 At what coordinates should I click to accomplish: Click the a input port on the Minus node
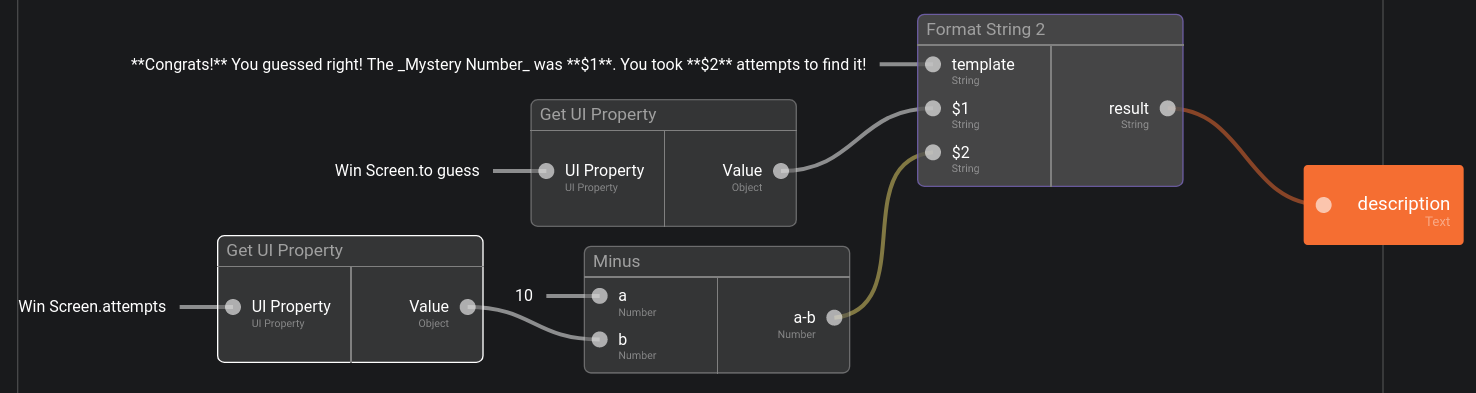point(599,295)
